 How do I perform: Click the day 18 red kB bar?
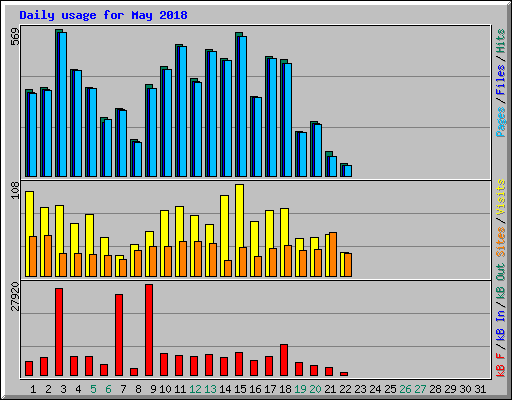coord(284,360)
